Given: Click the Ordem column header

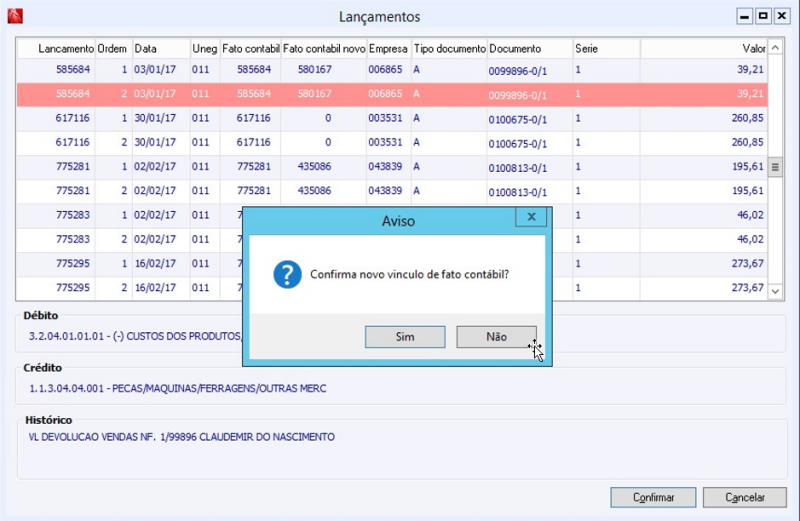Looking at the screenshot, I should [114, 48].
